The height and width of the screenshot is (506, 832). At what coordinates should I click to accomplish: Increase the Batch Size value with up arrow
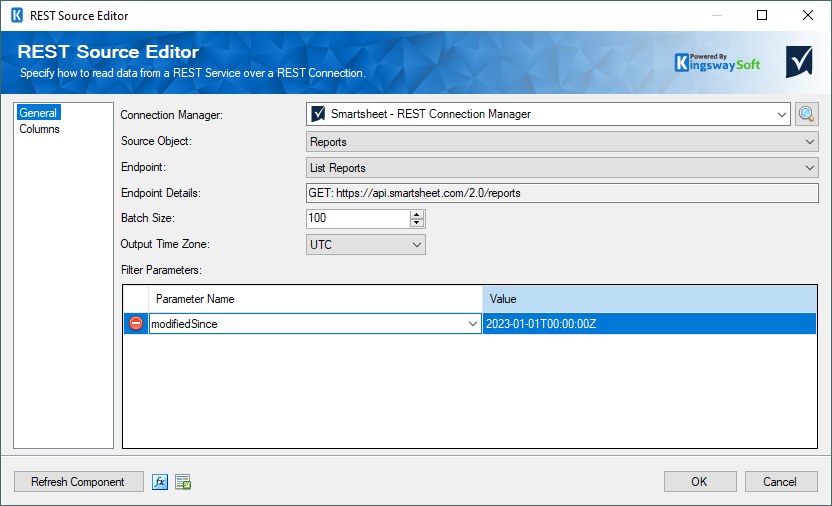(x=417, y=214)
